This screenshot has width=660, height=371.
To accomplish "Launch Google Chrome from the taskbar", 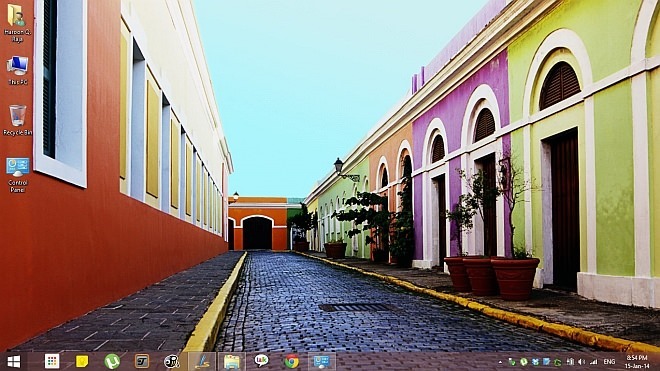I will (291, 361).
